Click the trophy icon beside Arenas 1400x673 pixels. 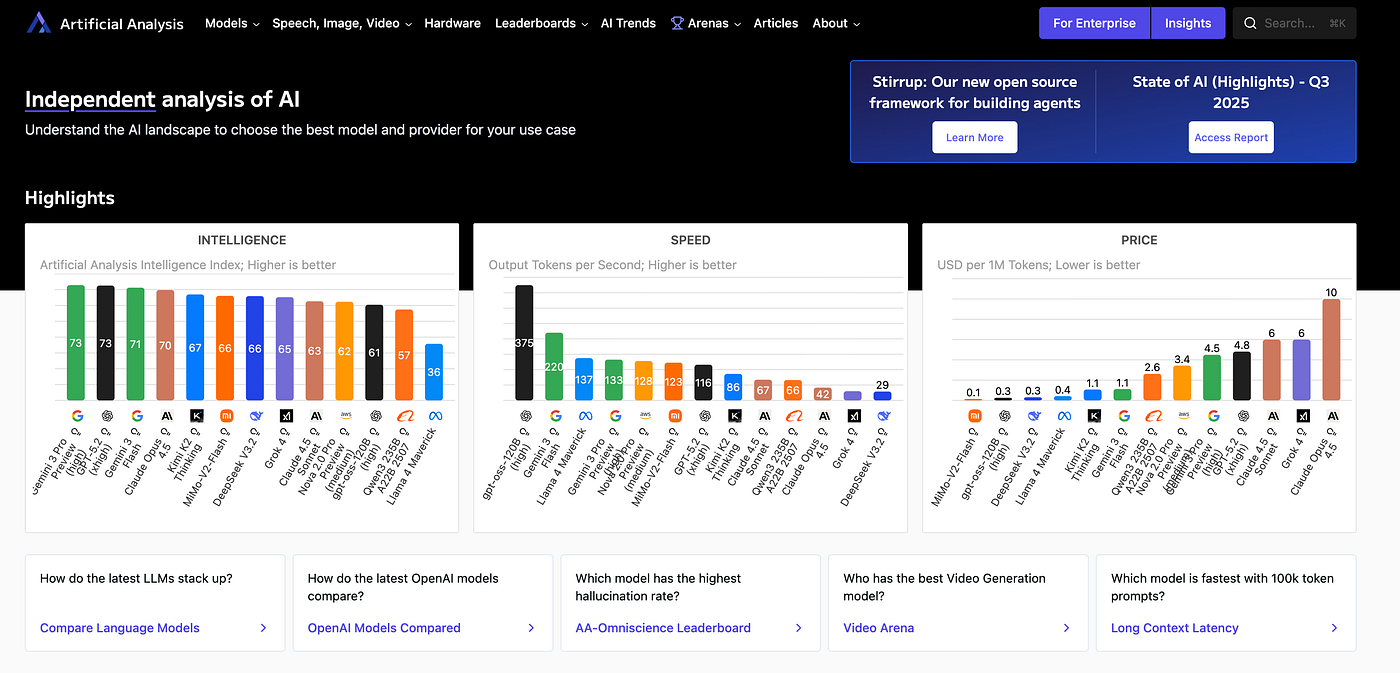[x=677, y=23]
